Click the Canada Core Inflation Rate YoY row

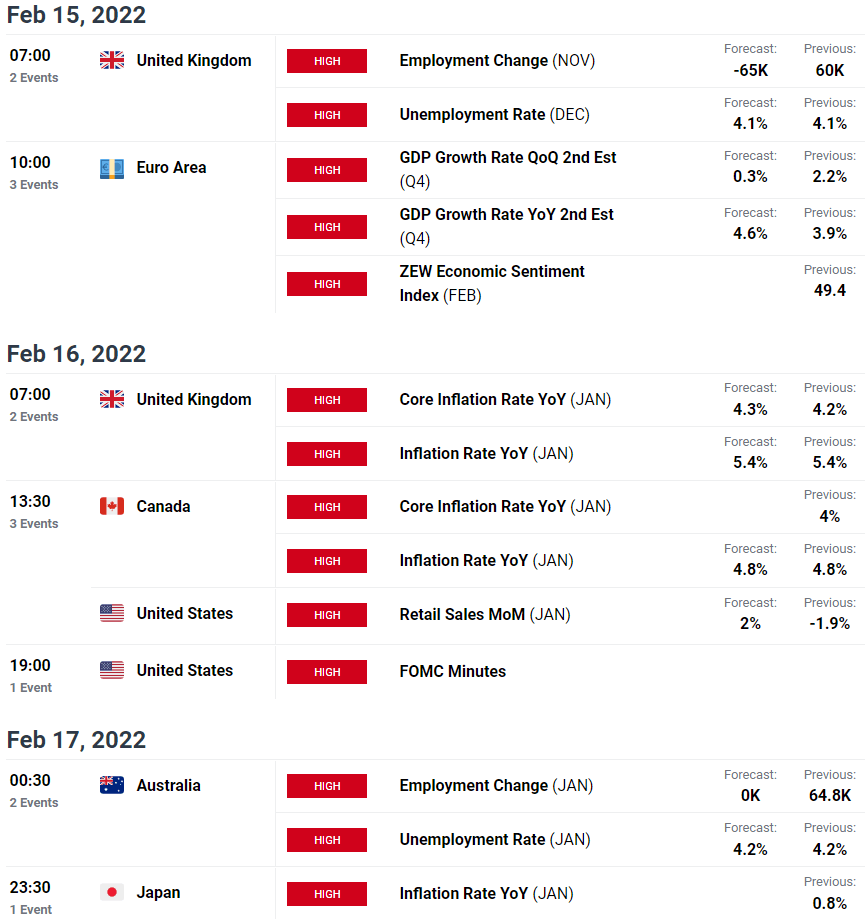(570, 506)
